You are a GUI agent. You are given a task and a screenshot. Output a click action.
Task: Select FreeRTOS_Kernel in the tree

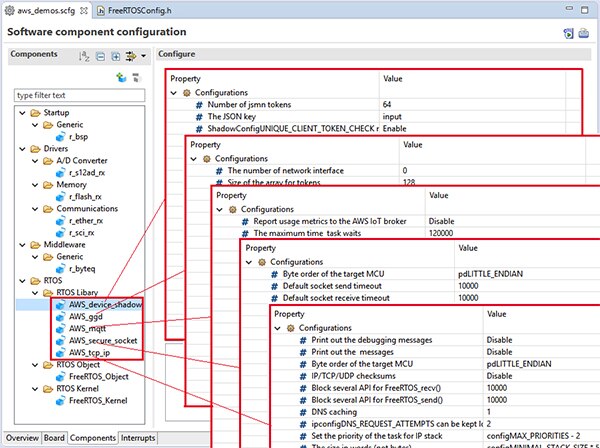[98, 400]
